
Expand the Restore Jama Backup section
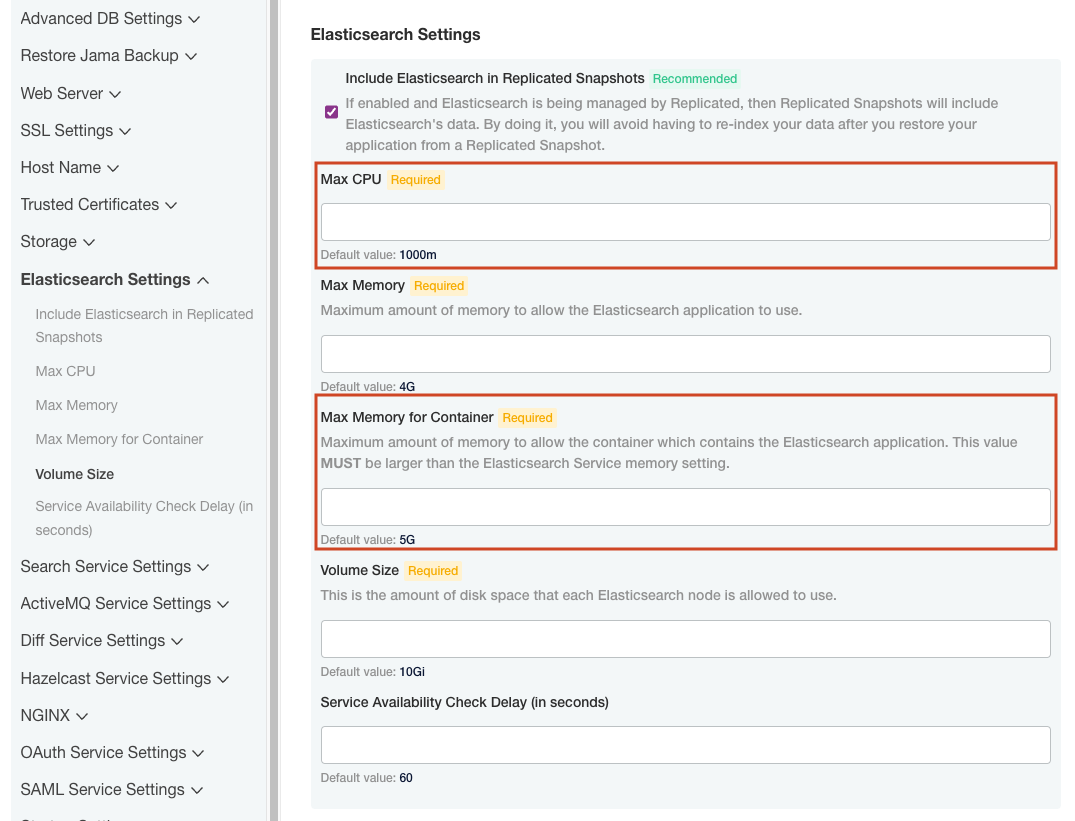point(108,56)
